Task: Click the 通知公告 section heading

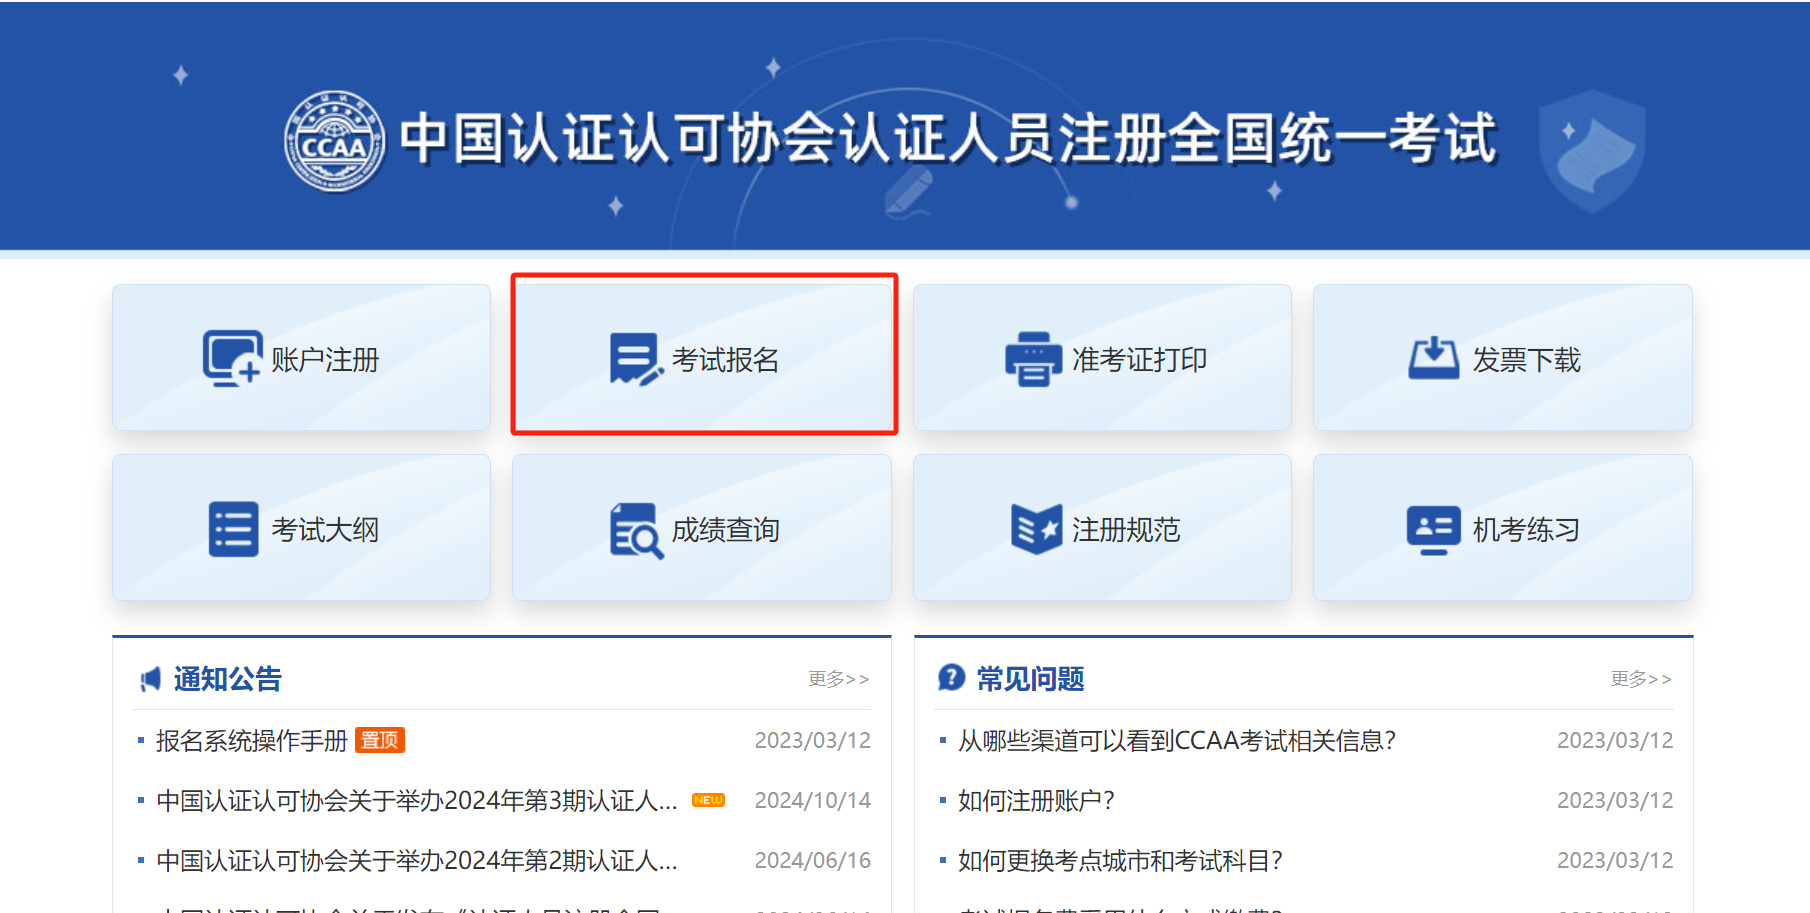Action: point(228,679)
